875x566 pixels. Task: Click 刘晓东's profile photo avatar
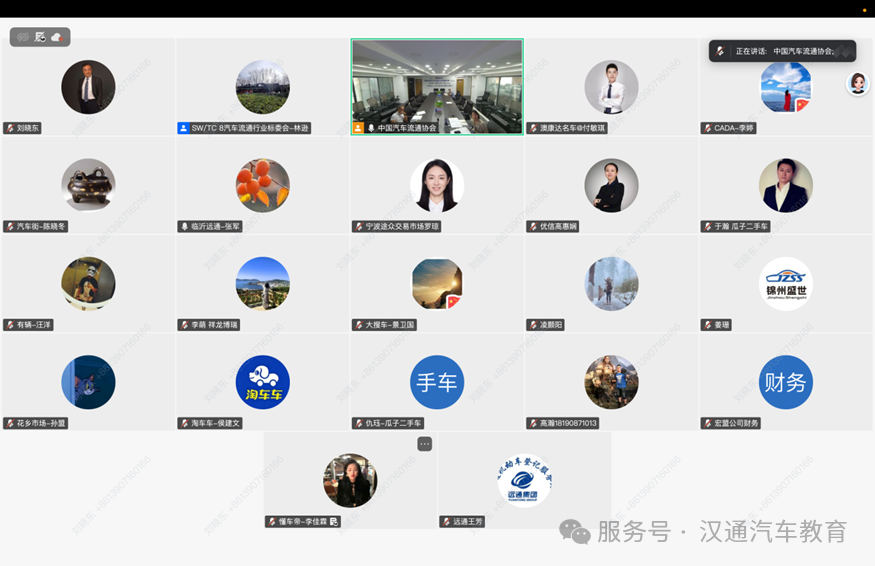click(88, 87)
